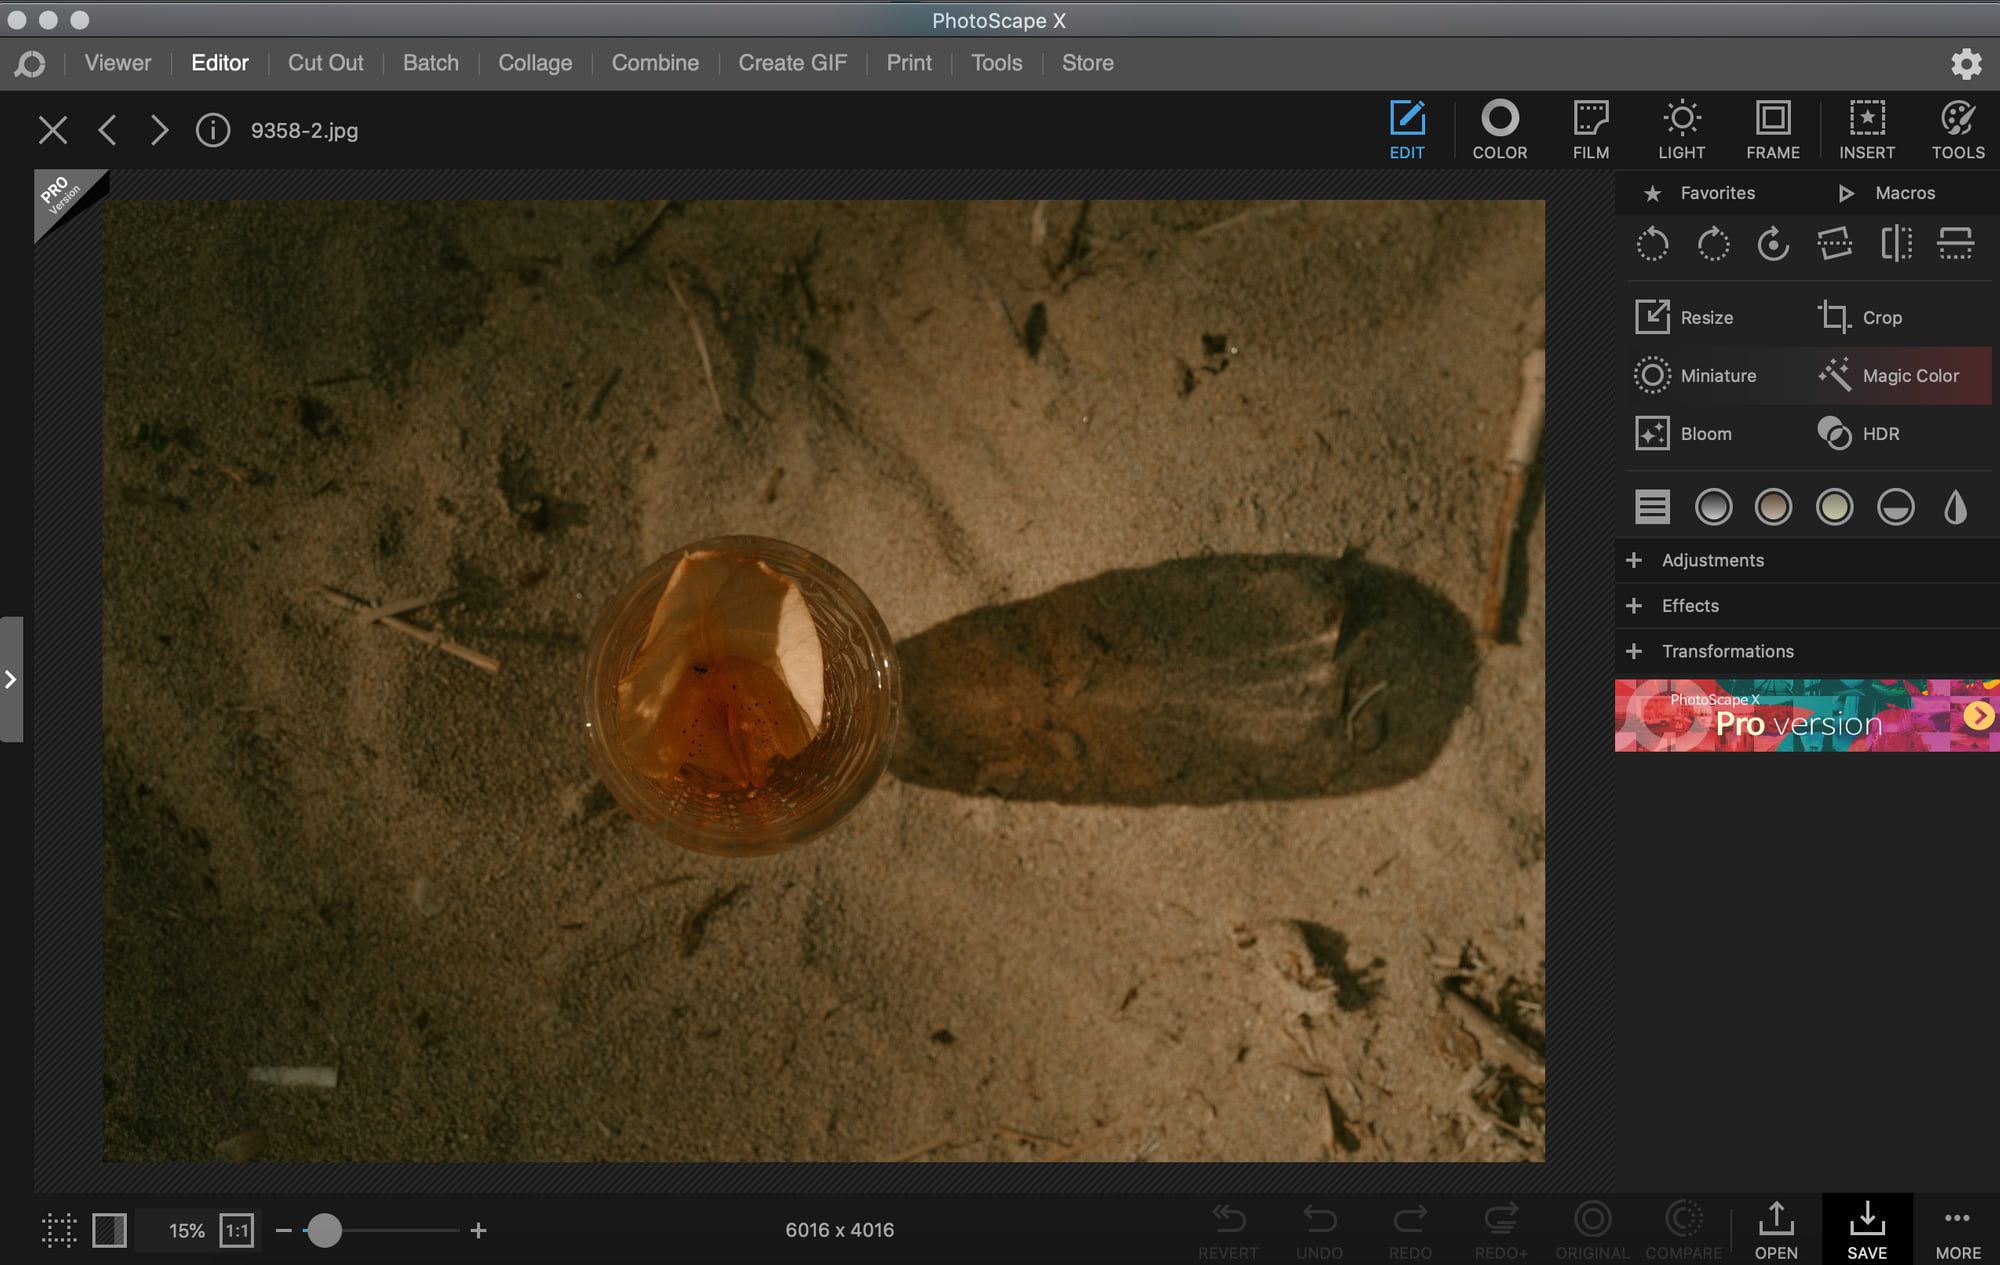The height and width of the screenshot is (1265, 2000).
Task: Expand the Adjustments section
Action: [1712, 560]
